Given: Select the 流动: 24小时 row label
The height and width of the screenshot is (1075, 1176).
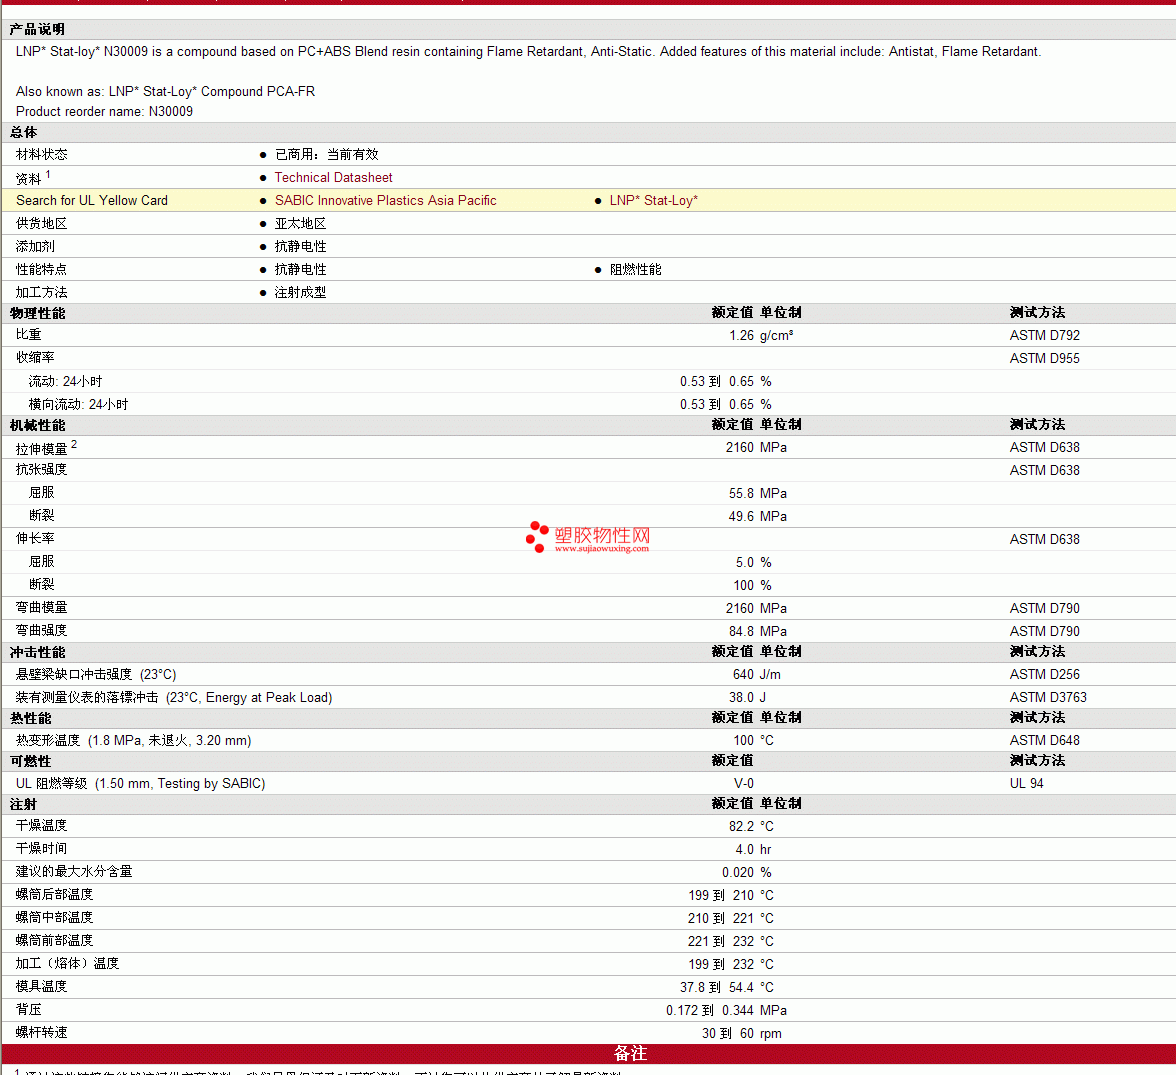Looking at the screenshot, I should pos(65,382).
